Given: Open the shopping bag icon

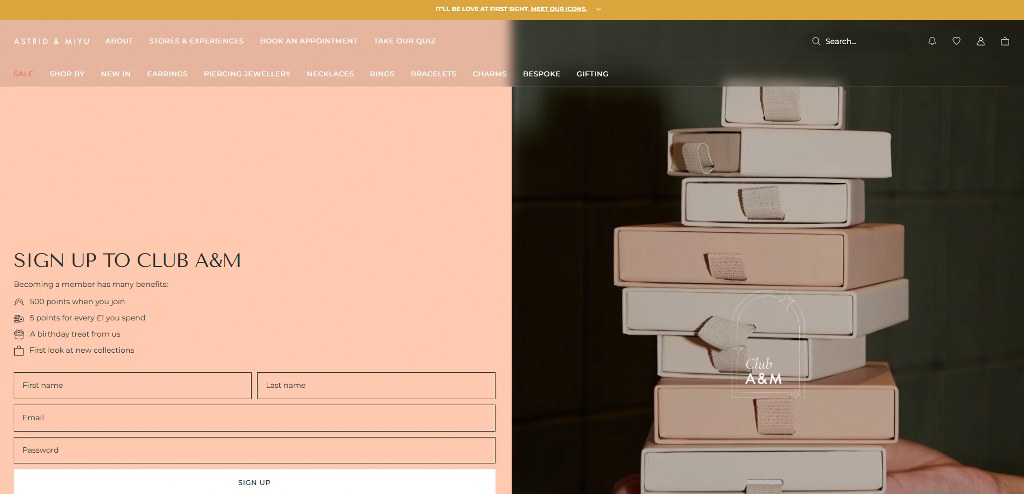Looking at the screenshot, I should point(1005,41).
